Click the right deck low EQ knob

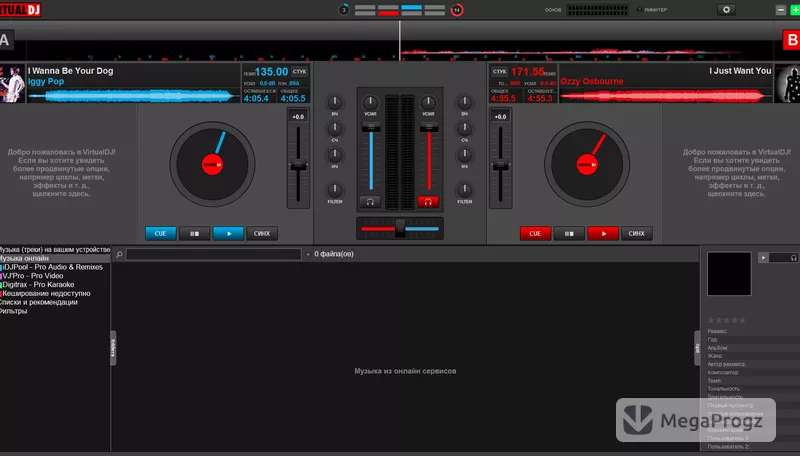coord(464,155)
